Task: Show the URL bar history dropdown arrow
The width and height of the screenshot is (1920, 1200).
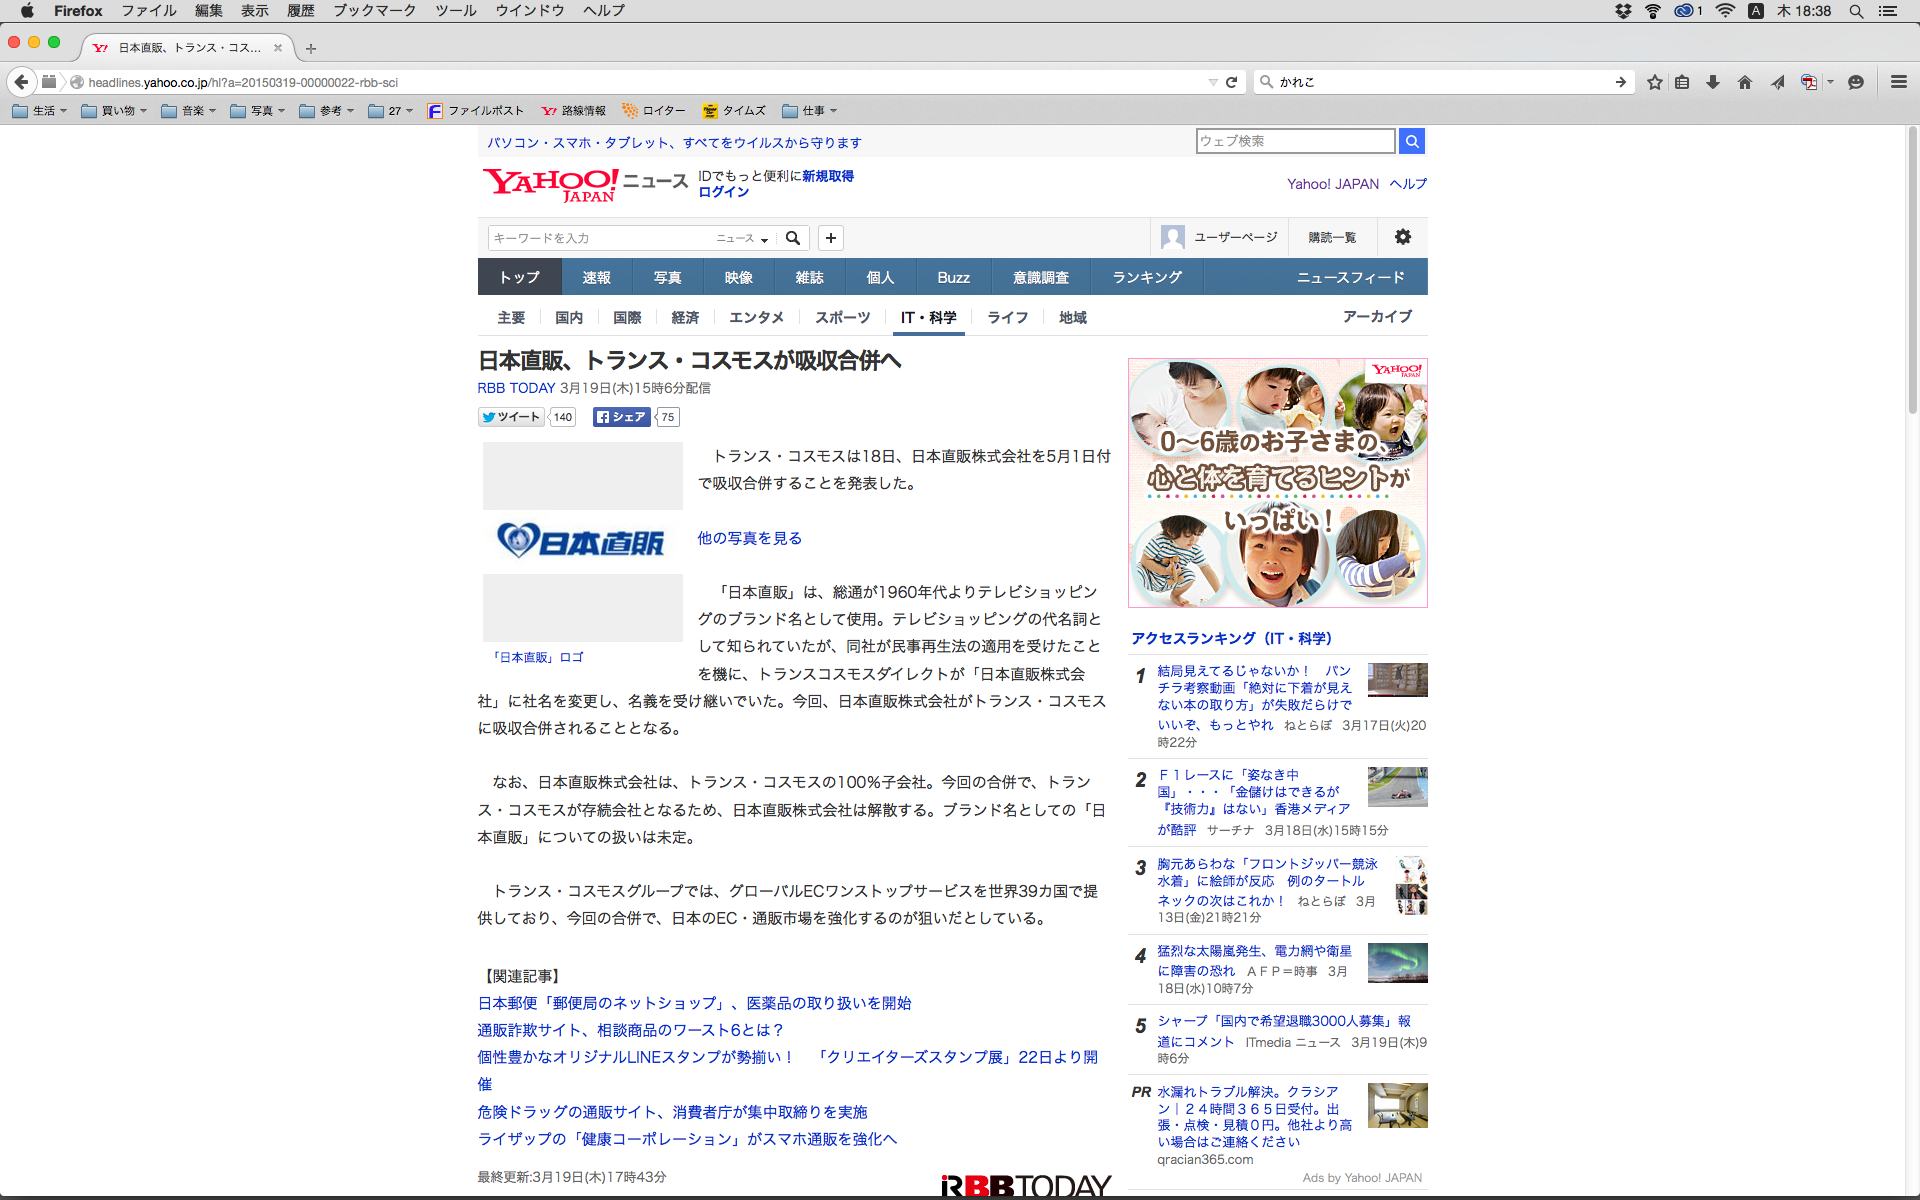Action: 1213,82
